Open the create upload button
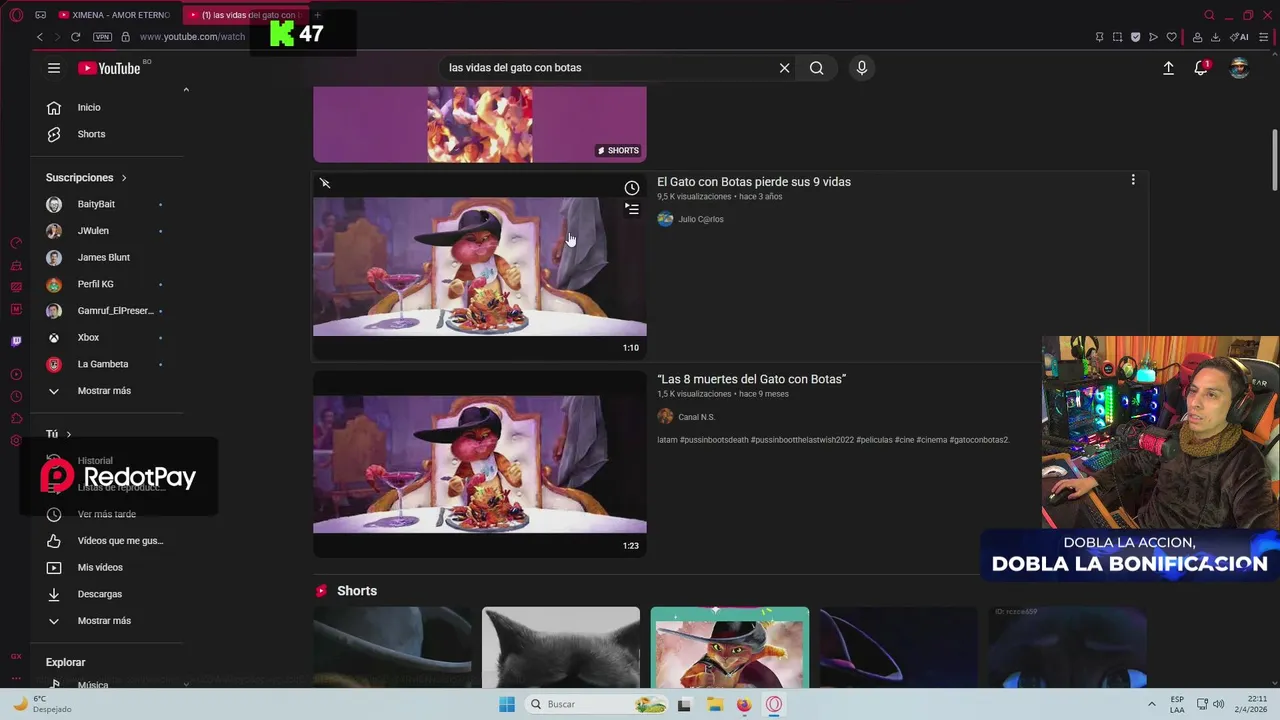Screen dimensions: 1280x720 point(1168,68)
